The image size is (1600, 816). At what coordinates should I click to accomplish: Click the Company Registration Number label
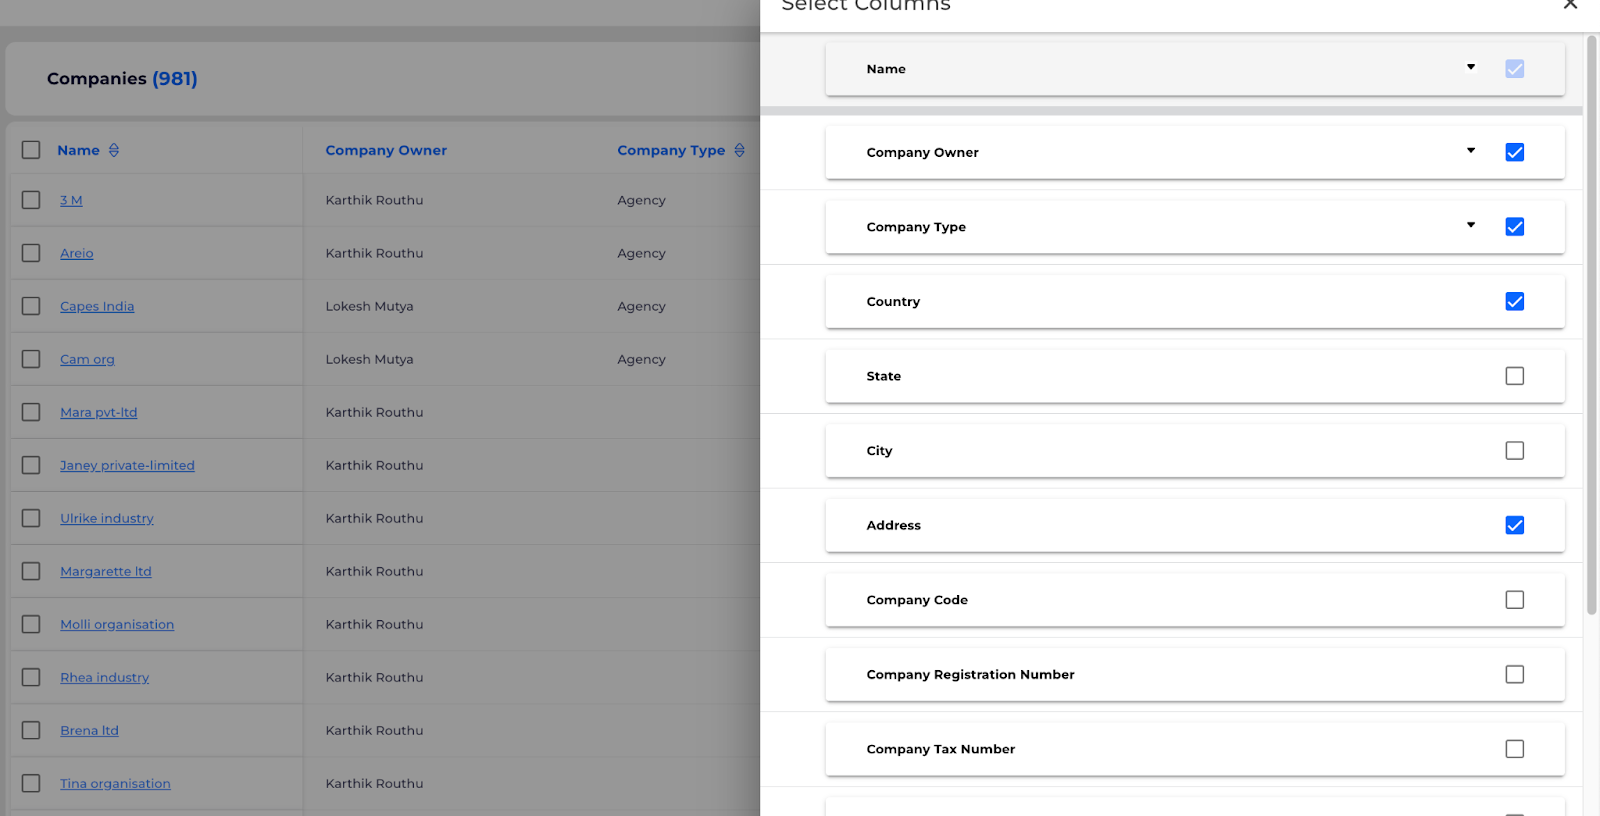970,674
